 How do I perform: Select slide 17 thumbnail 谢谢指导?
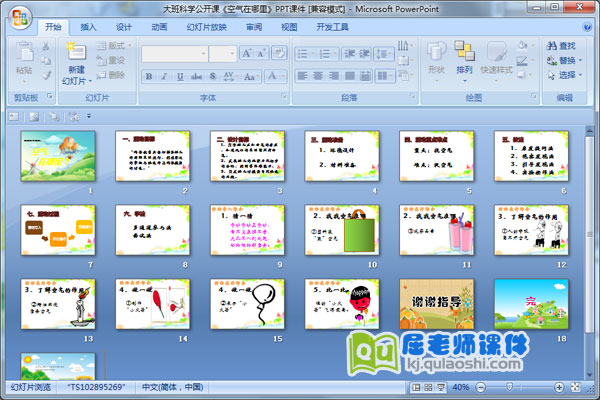click(x=435, y=304)
